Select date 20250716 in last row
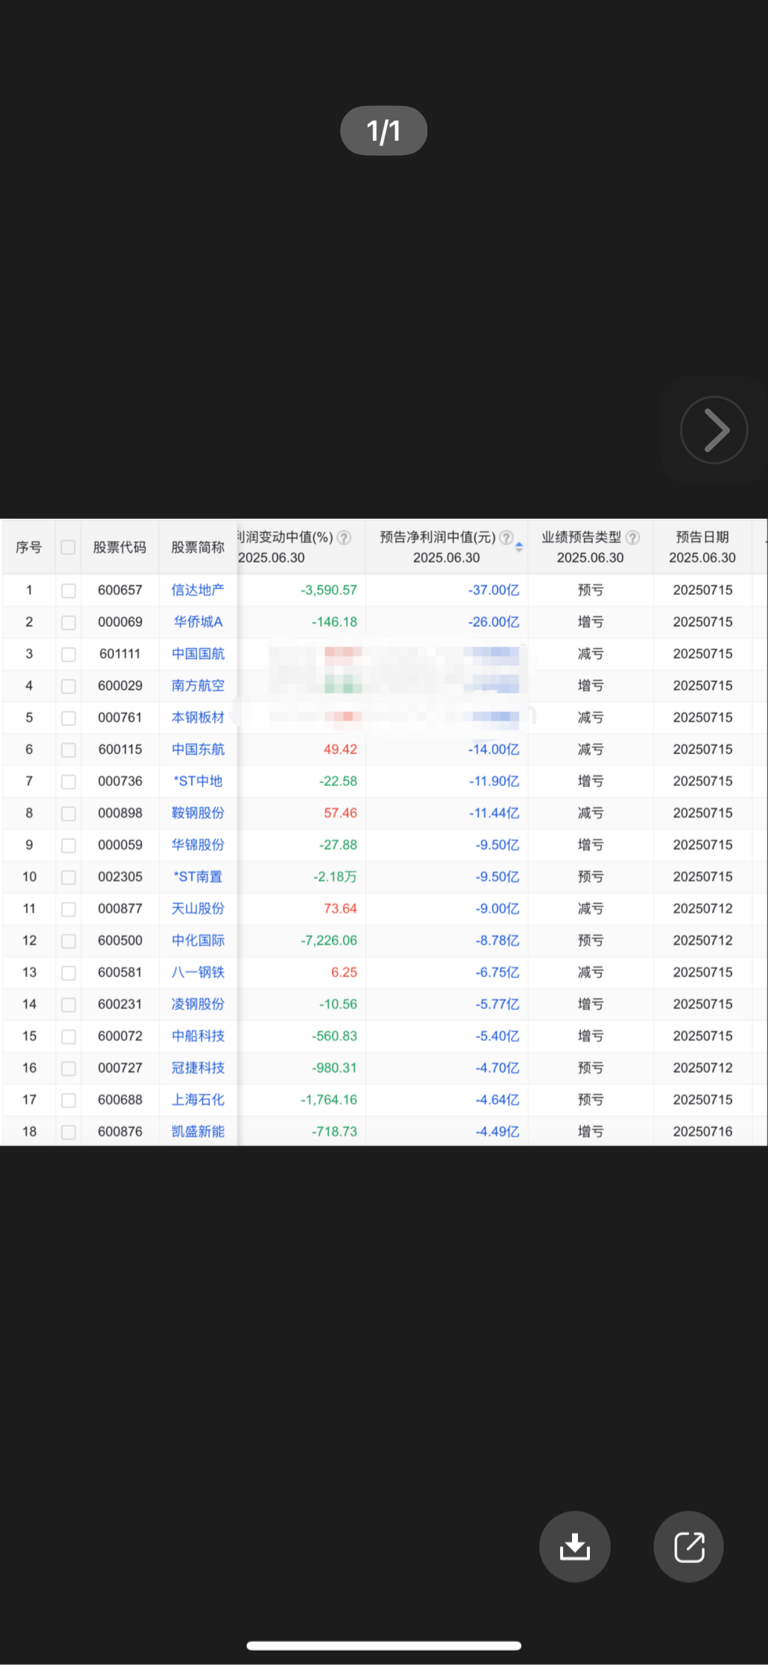This screenshot has width=768, height=1665. pyautogui.click(x=703, y=1132)
